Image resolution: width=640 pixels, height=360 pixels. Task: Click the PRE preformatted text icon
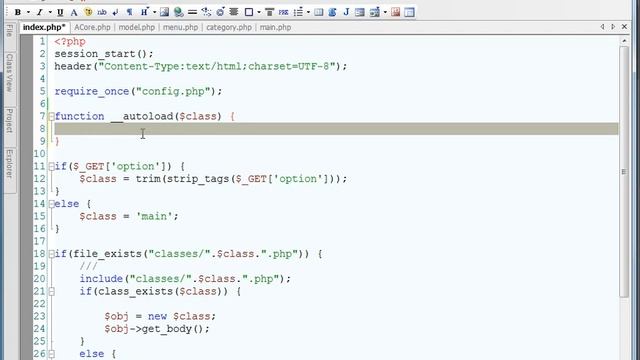(x=283, y=12)
